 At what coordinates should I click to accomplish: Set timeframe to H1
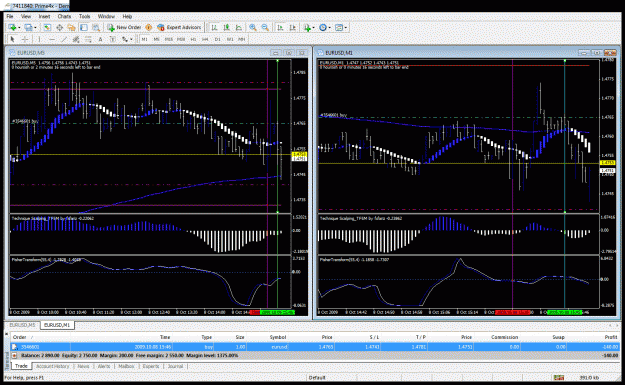193,39
